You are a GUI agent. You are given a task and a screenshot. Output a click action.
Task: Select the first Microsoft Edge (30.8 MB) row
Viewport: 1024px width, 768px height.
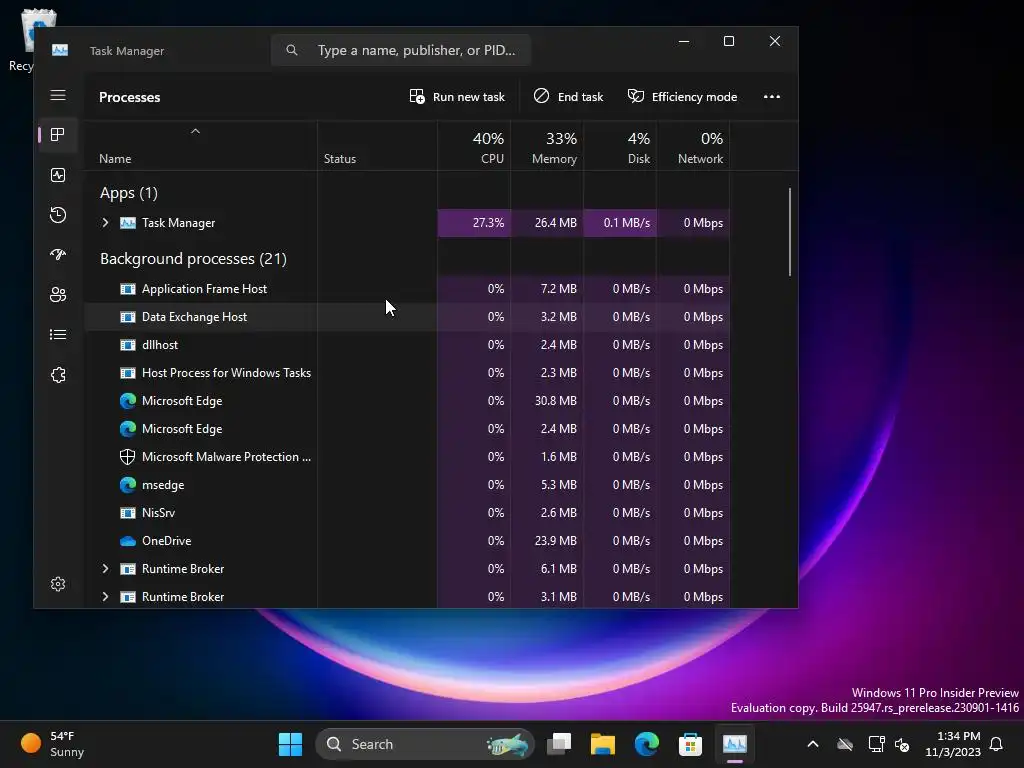(x=408, y=401)
